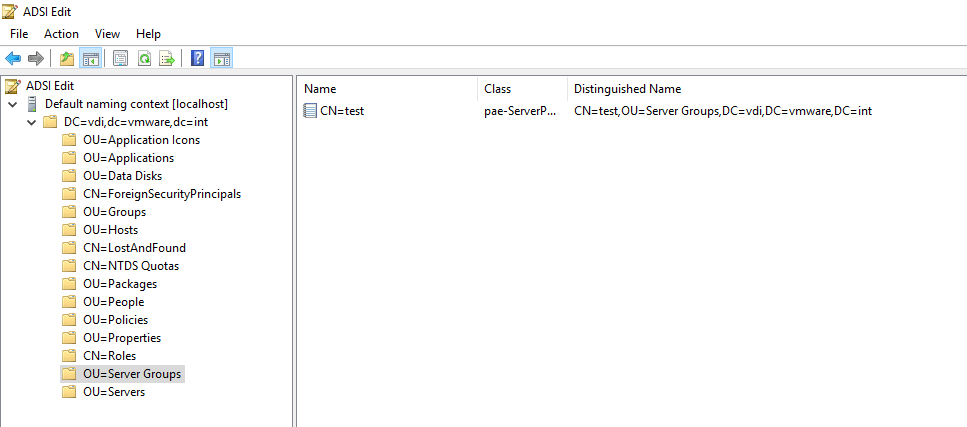Collapse the Default naming context node

13,104
